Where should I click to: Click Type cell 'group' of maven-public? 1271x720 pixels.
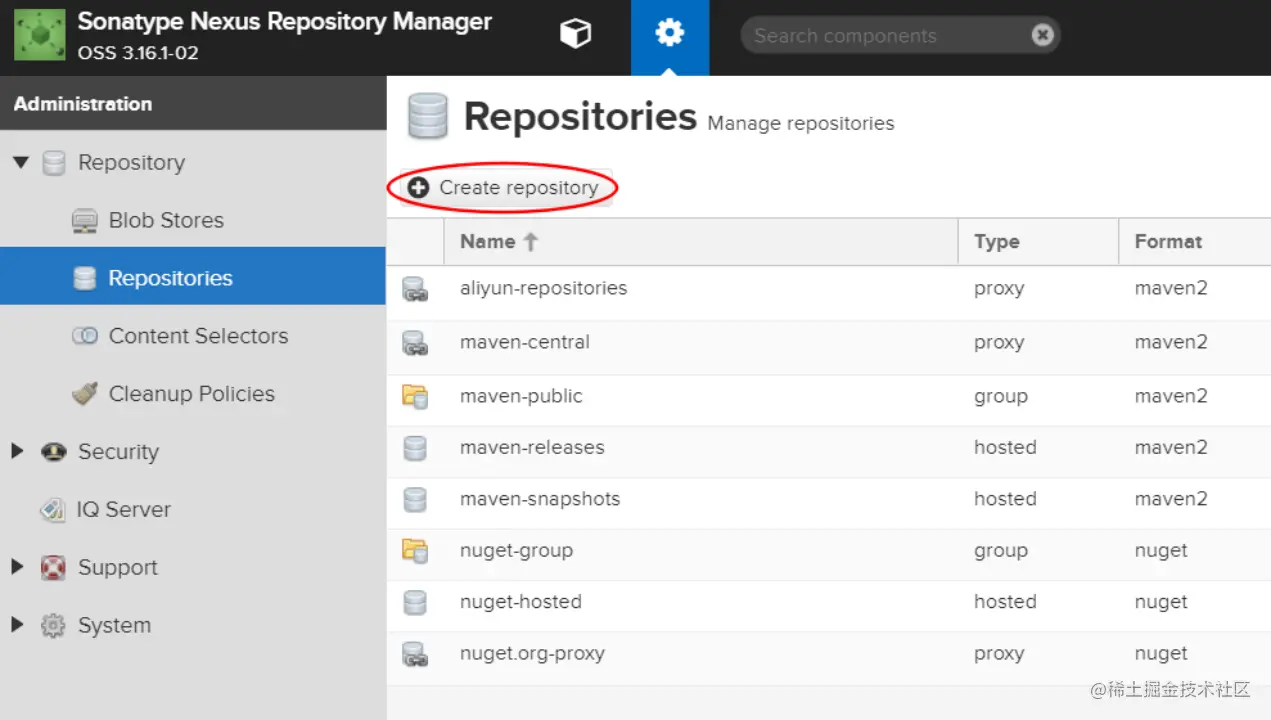[x=1001, y=396]
